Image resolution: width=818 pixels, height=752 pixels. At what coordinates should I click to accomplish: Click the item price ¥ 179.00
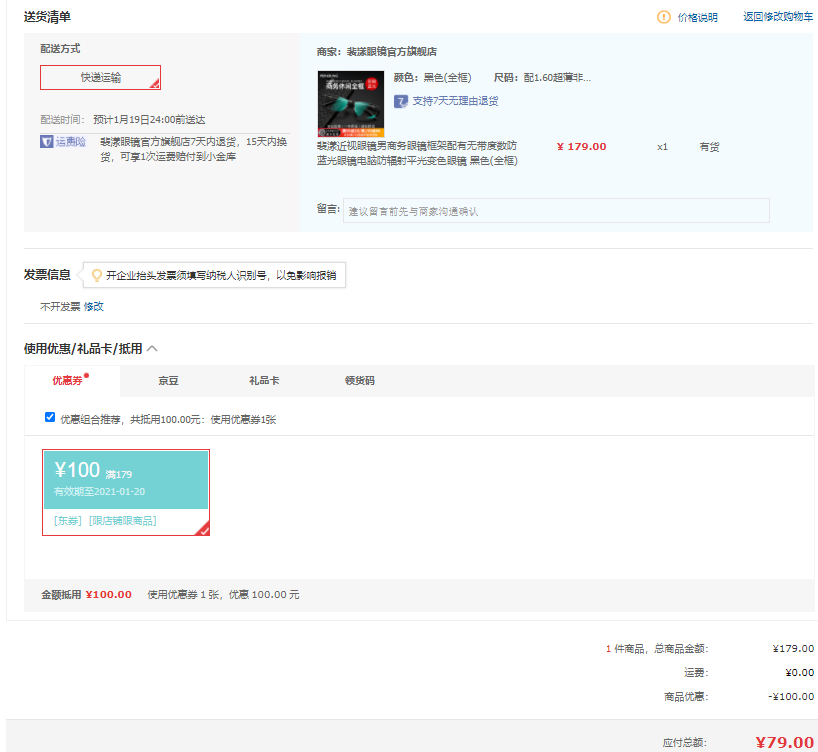tap(582, 147)
